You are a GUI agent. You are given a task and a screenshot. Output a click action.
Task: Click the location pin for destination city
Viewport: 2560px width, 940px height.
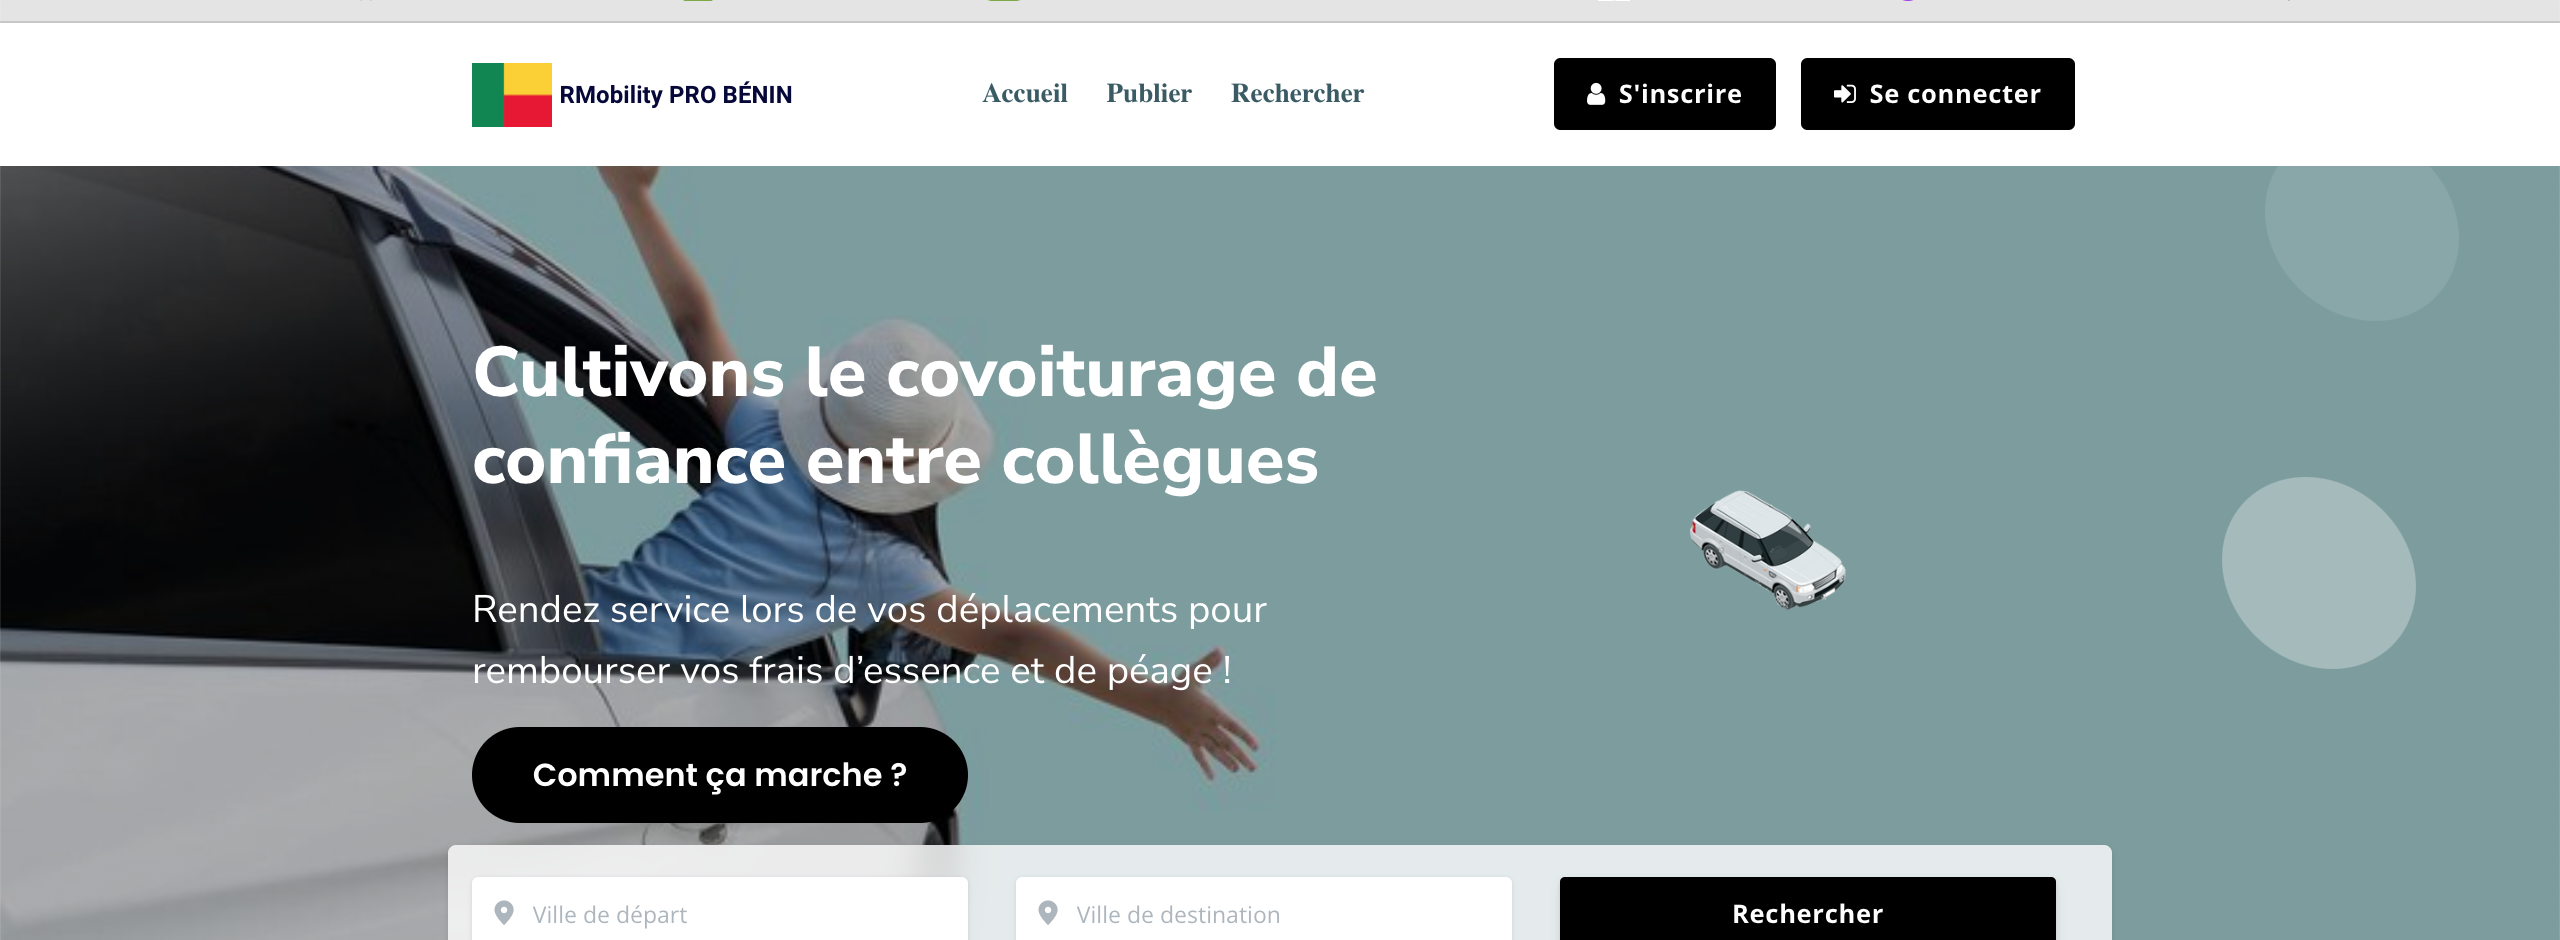(1048, 913)
